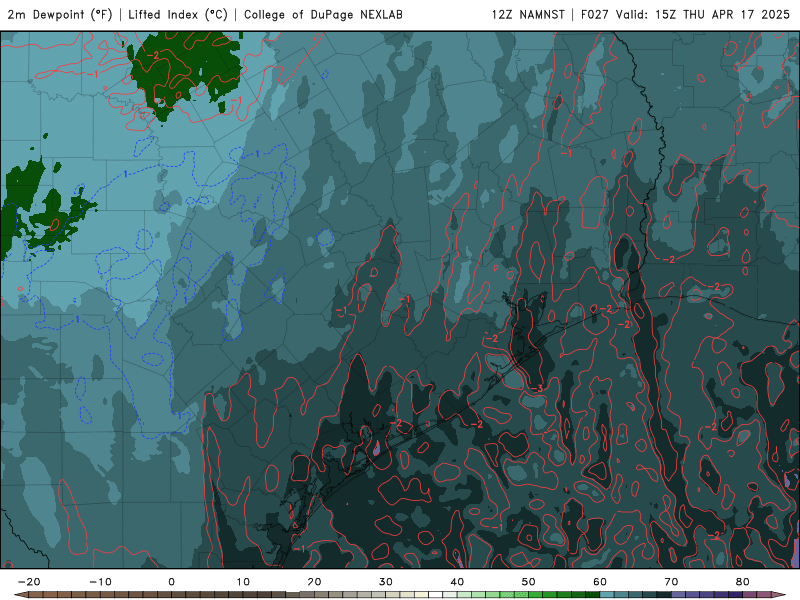Click the '2m Dewpoint (°F)' title text
The width and height of the screenshot is (800, 600).
pyautogui.click(x=60, y=15)
